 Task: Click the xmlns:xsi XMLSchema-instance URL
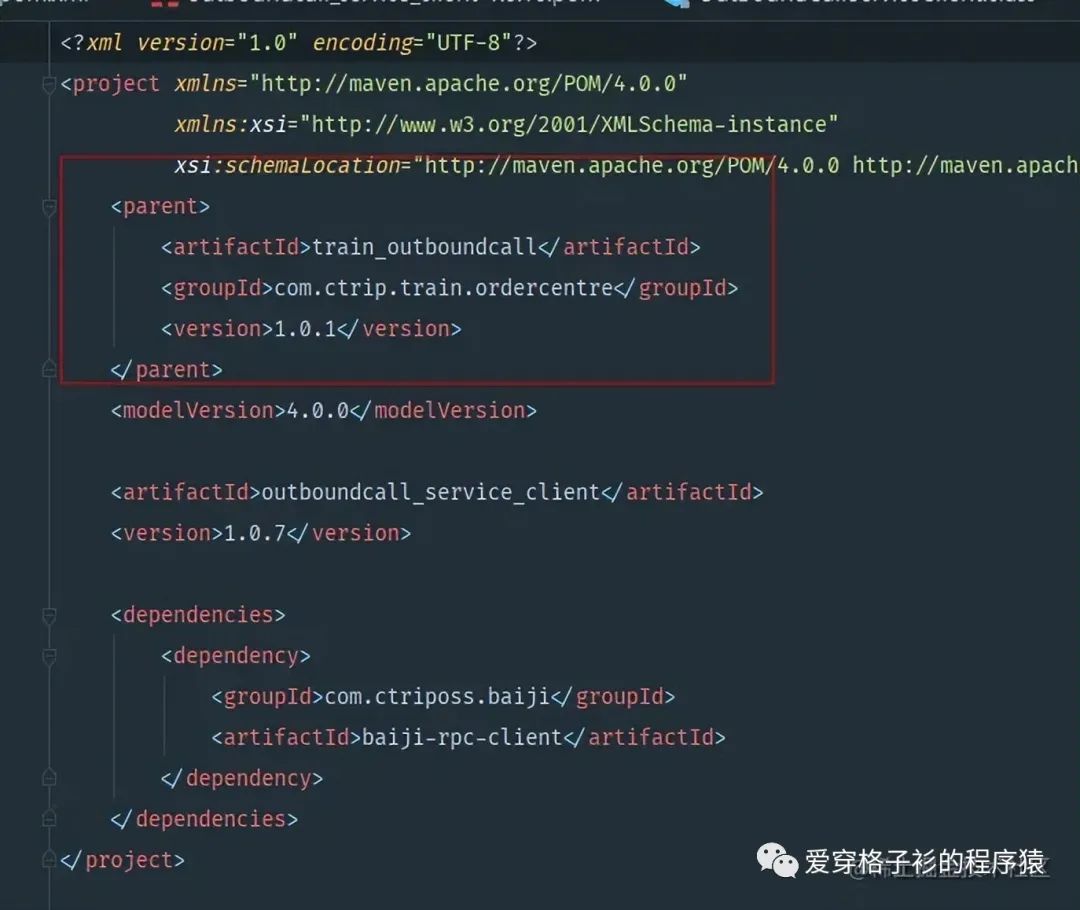pos(568,125)
